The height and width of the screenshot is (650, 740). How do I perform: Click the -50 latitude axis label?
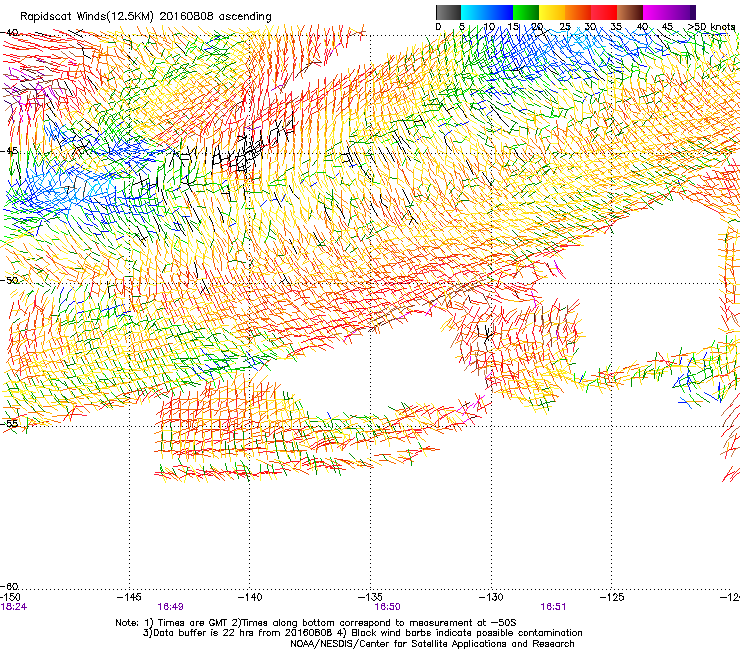[x=9, y=280]
